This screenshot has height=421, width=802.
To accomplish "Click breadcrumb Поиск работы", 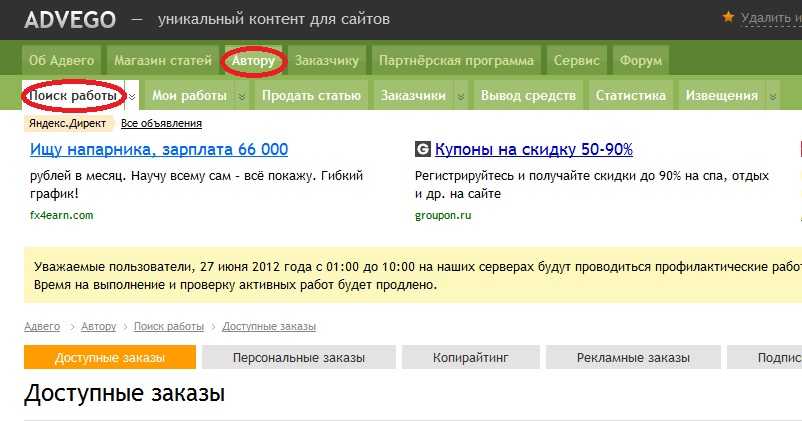I will coord(169,326).
